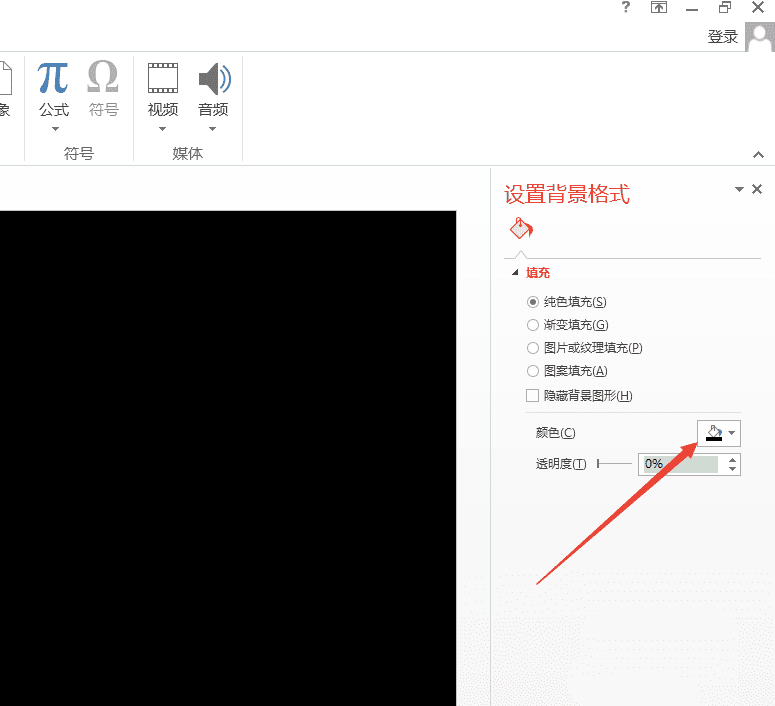
Task: Click the 填充 section heading
Action: [x=538, y=272]
